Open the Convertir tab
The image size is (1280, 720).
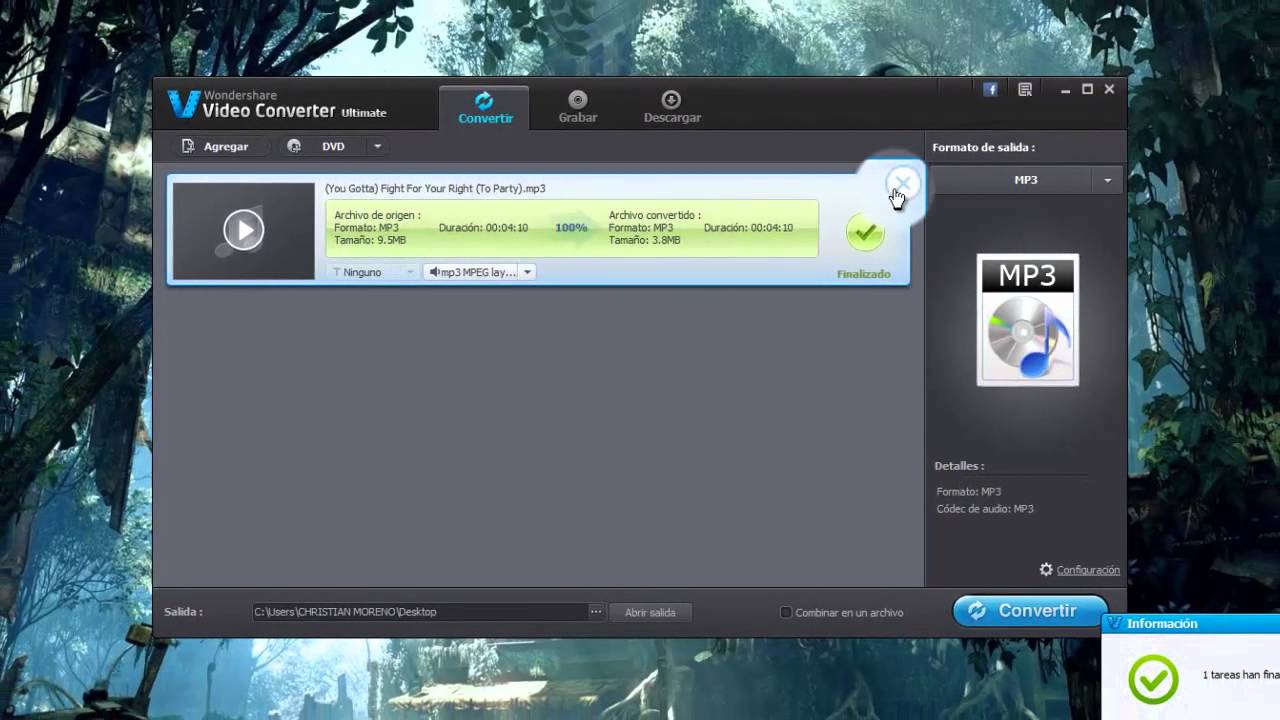(x=485, y=108)
